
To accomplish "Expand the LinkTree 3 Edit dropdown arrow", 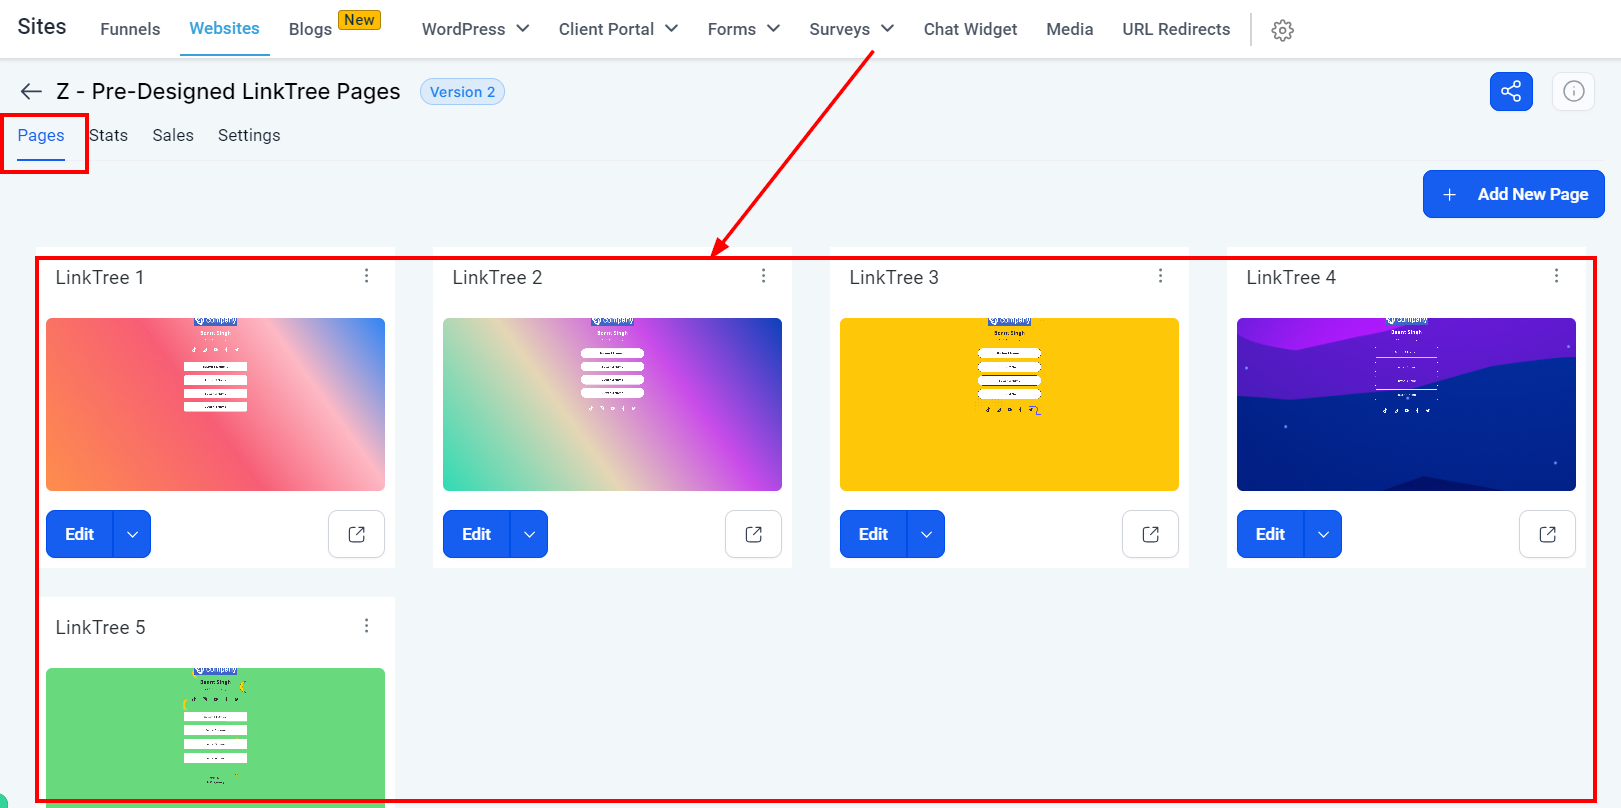I will click(926, 534).
